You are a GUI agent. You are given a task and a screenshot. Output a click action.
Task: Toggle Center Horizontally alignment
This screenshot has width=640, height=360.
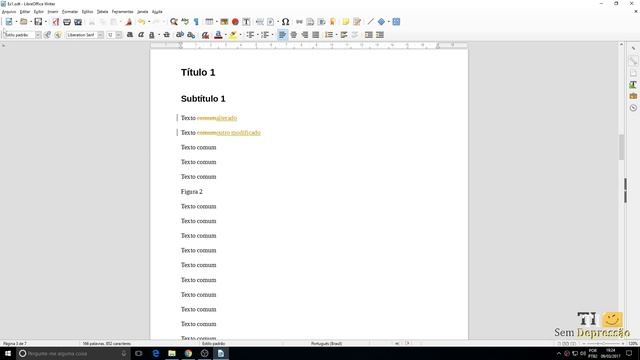tap(293, 35)
